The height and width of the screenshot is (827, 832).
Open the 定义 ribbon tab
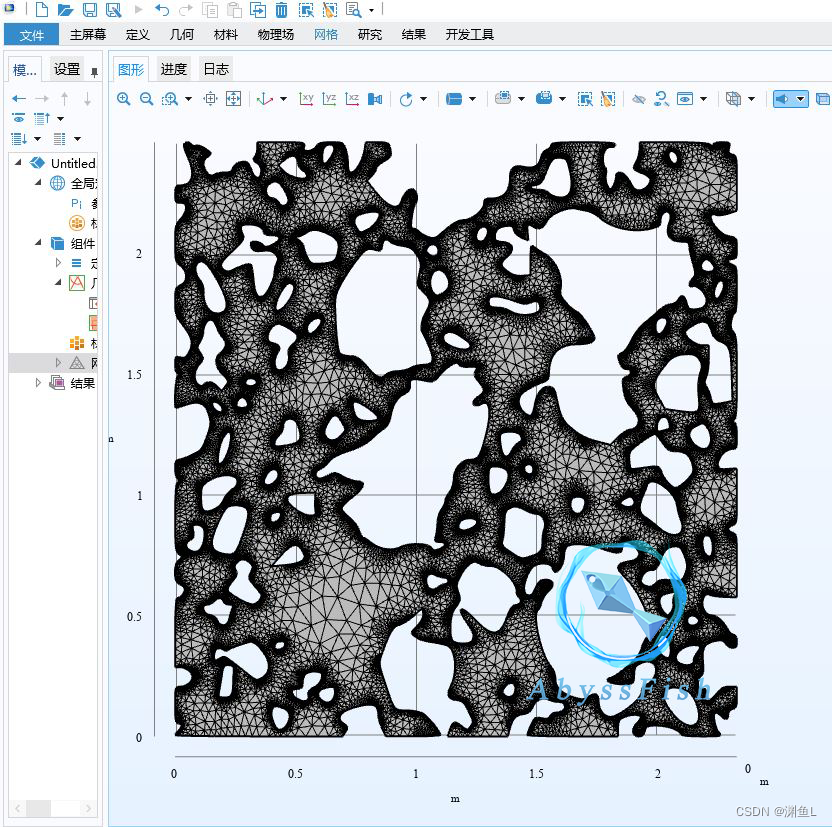pyautogui.click(x=137, y=35)
